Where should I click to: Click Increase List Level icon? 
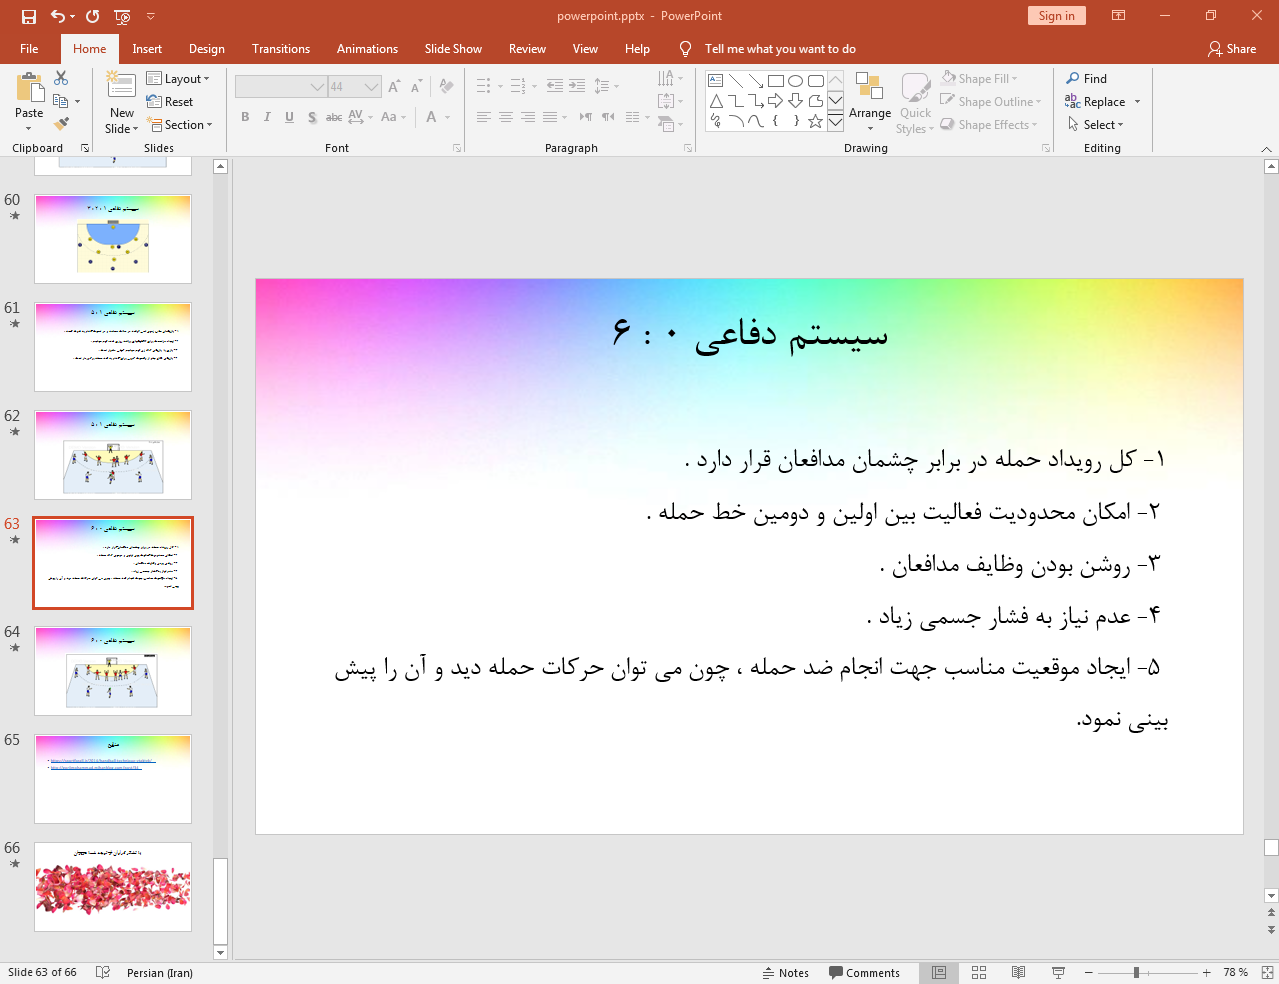(577, 86)
